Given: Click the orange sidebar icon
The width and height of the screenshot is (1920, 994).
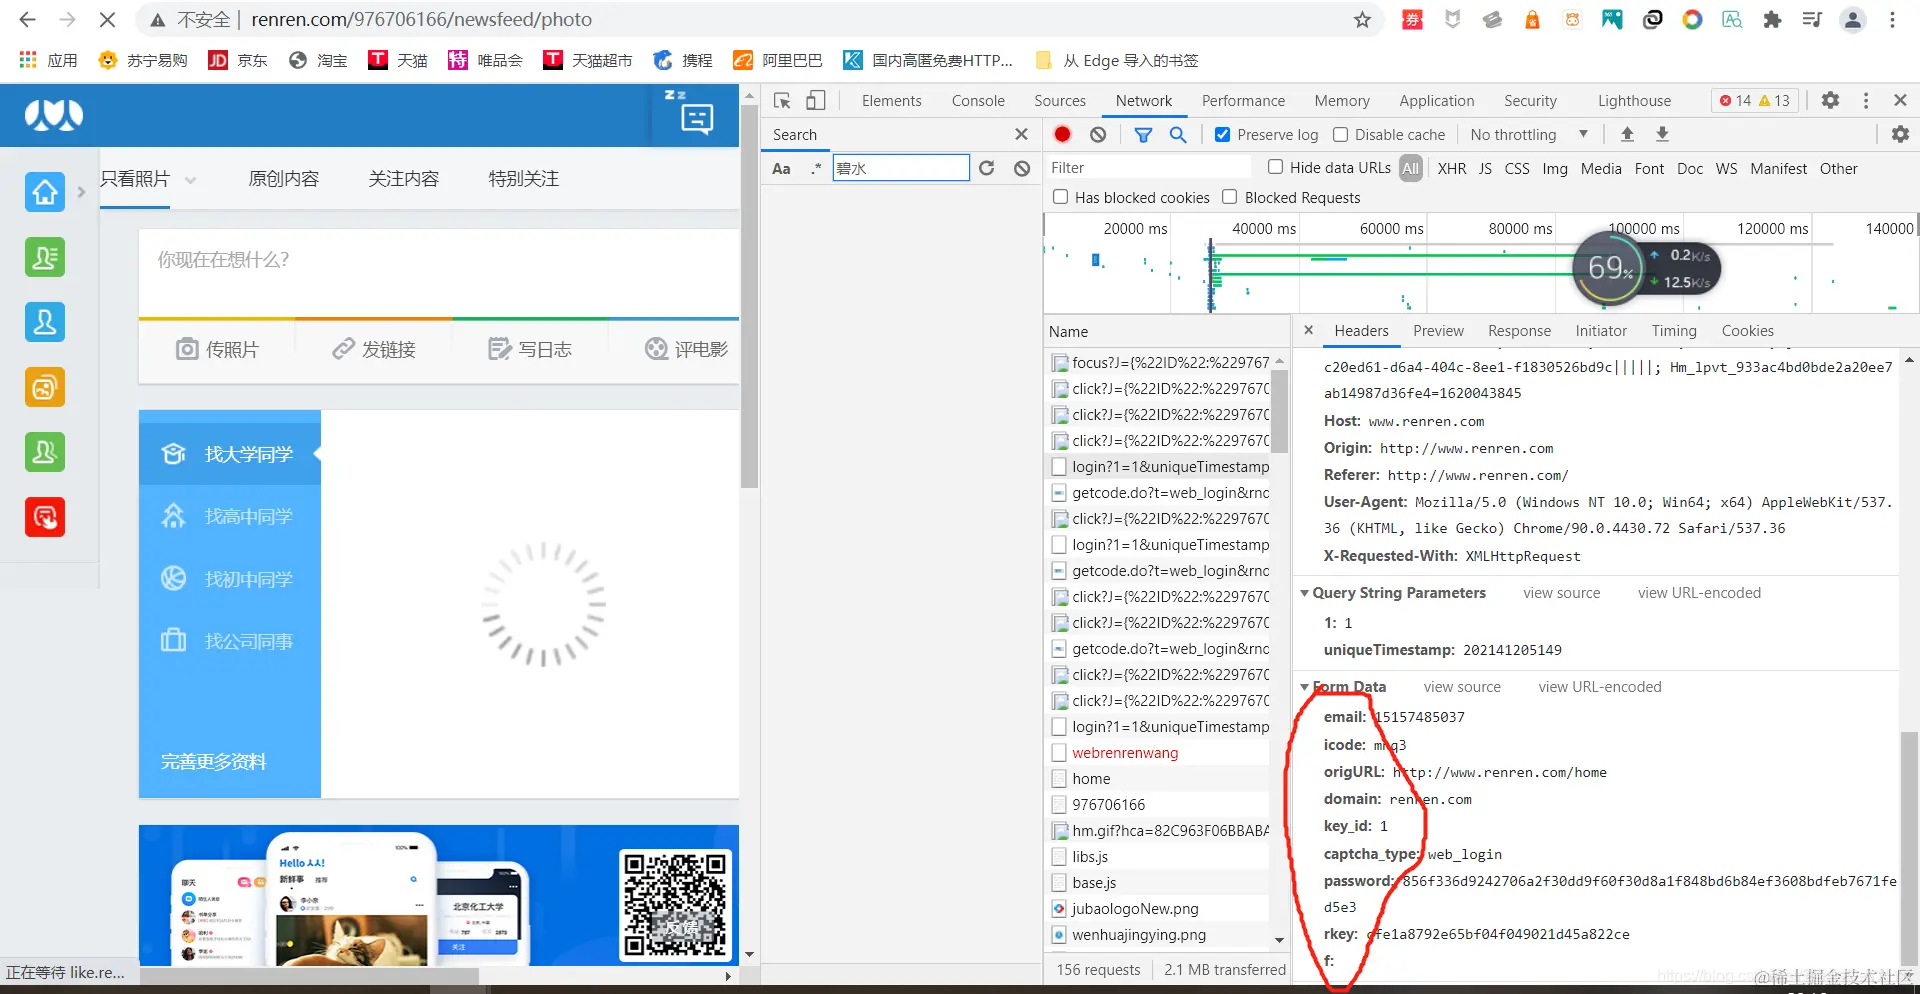Looking at the screenshot, I should click(45, 387).
